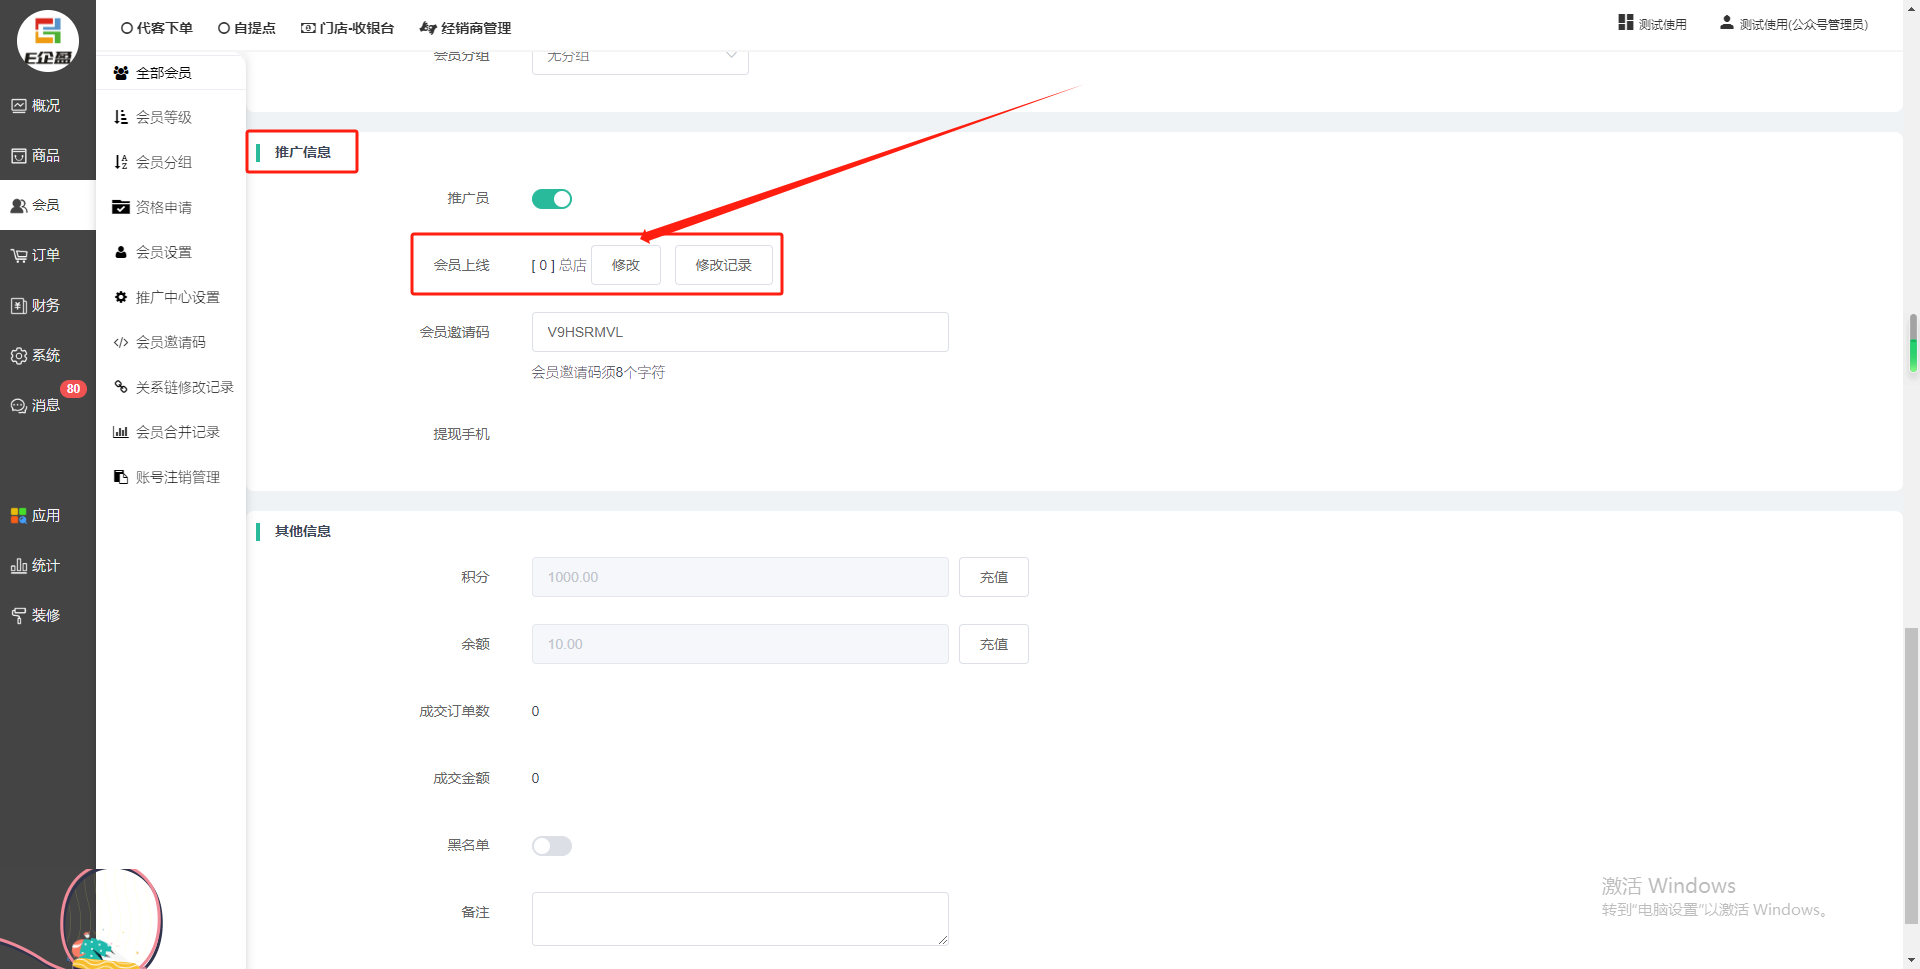Screen dimensions: 1920x969
Task: Click the 财务 finance icon
Action: click(x=19, y=306)
